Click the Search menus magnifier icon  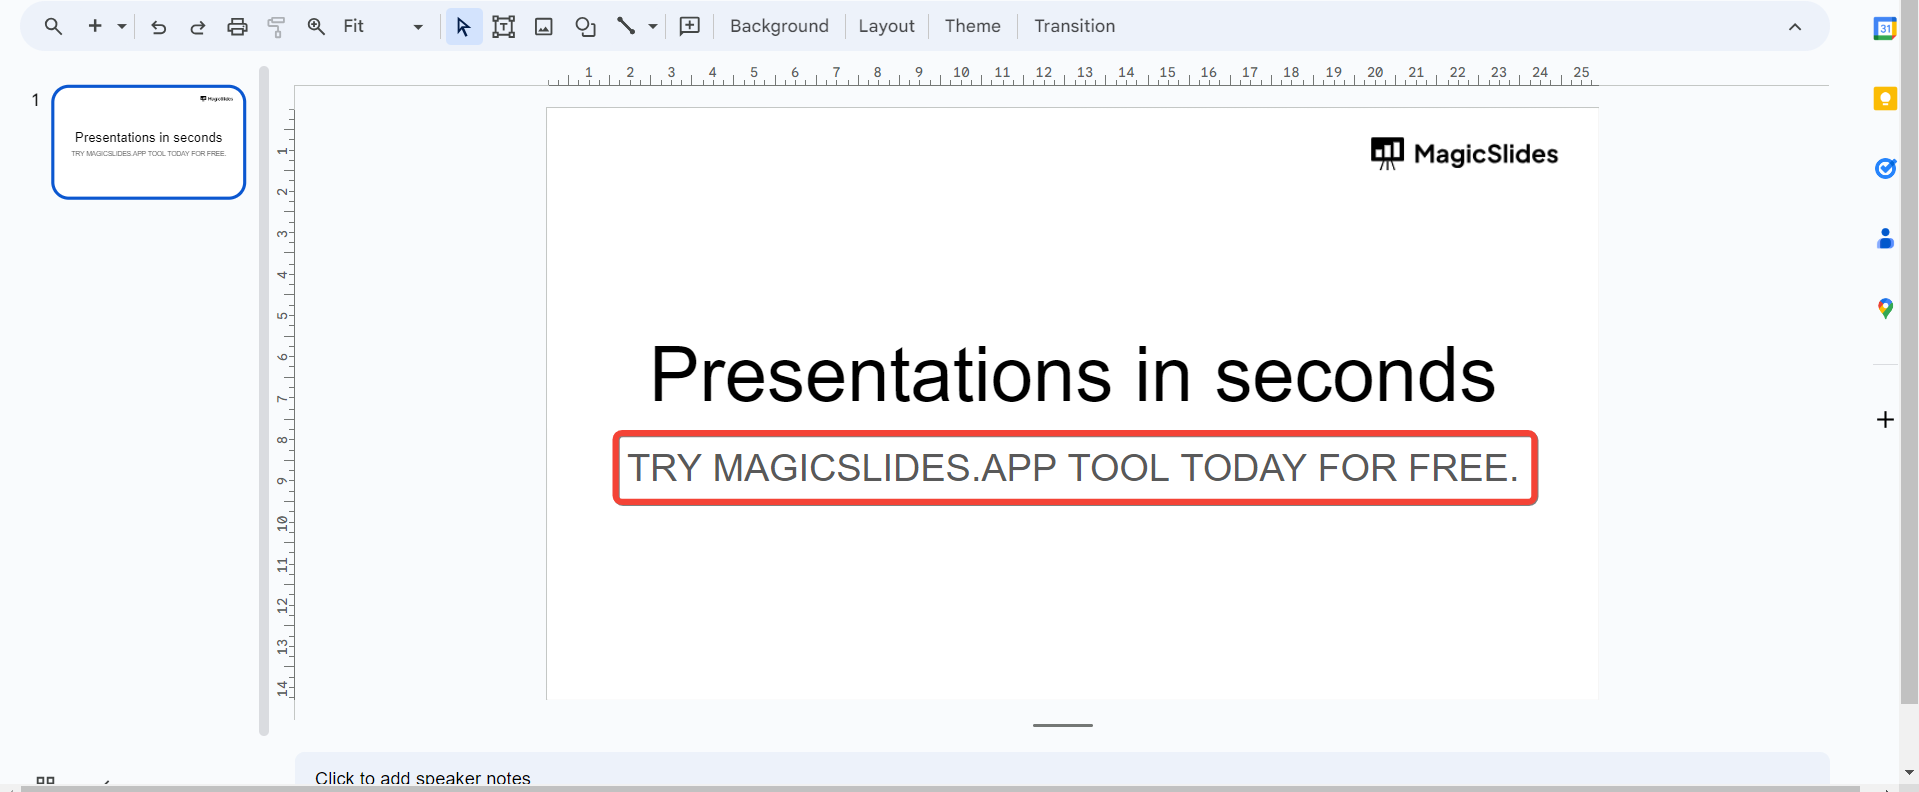[53, 27]
